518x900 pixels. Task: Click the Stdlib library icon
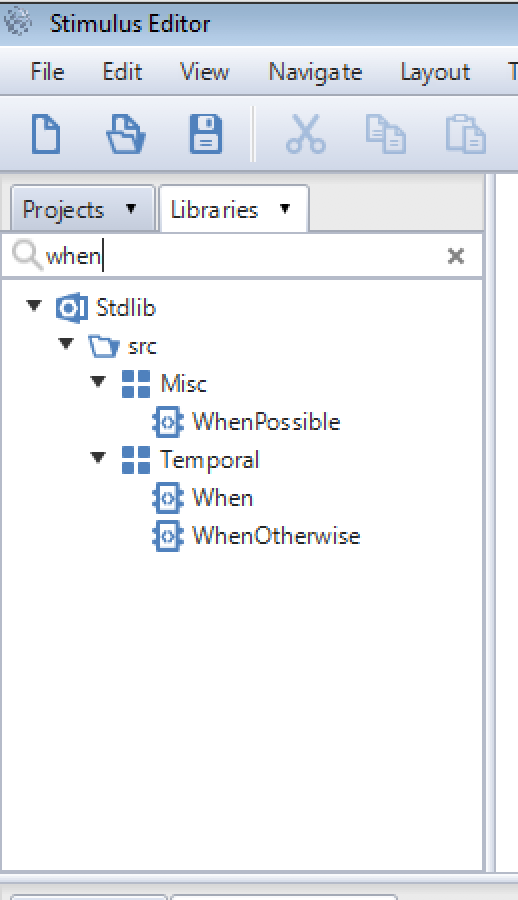pos(72,308)
